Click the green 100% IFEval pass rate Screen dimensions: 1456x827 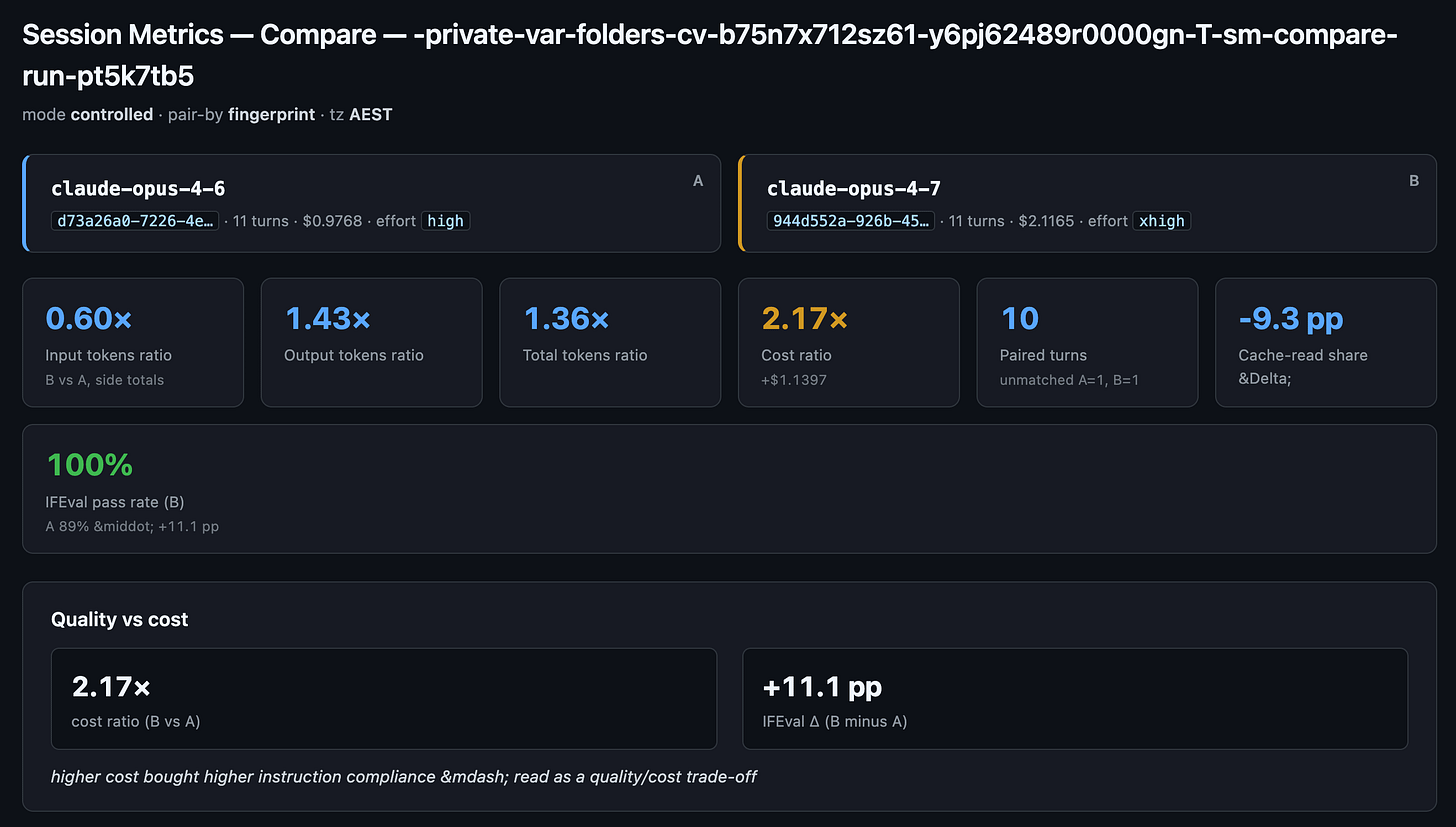click(x=90, y=465)
